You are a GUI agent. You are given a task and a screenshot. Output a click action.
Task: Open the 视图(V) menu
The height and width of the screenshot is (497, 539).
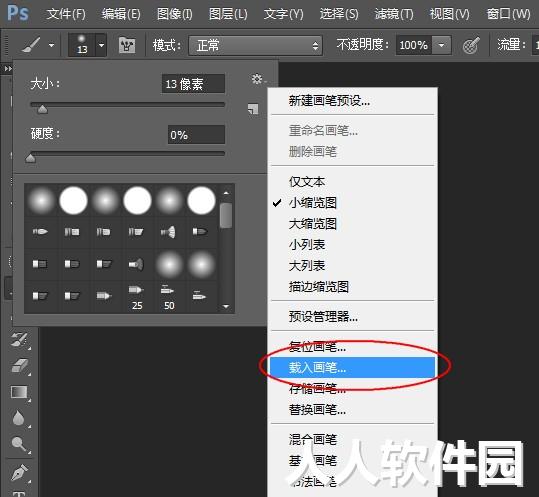449,14
